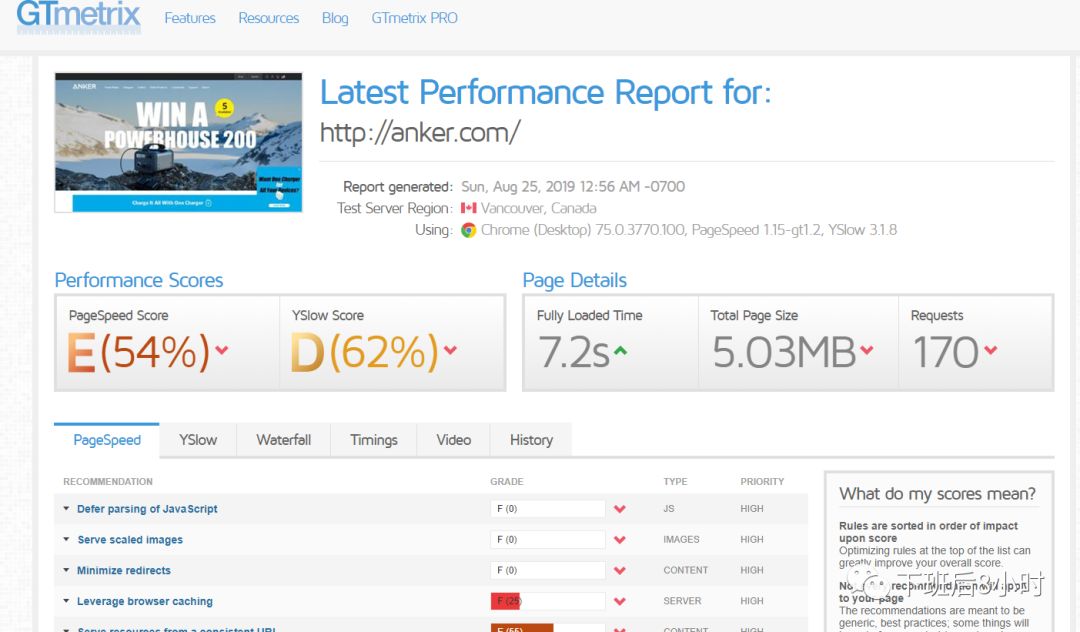
Task: Click the 170 requests value
Action: pos(945,352)
